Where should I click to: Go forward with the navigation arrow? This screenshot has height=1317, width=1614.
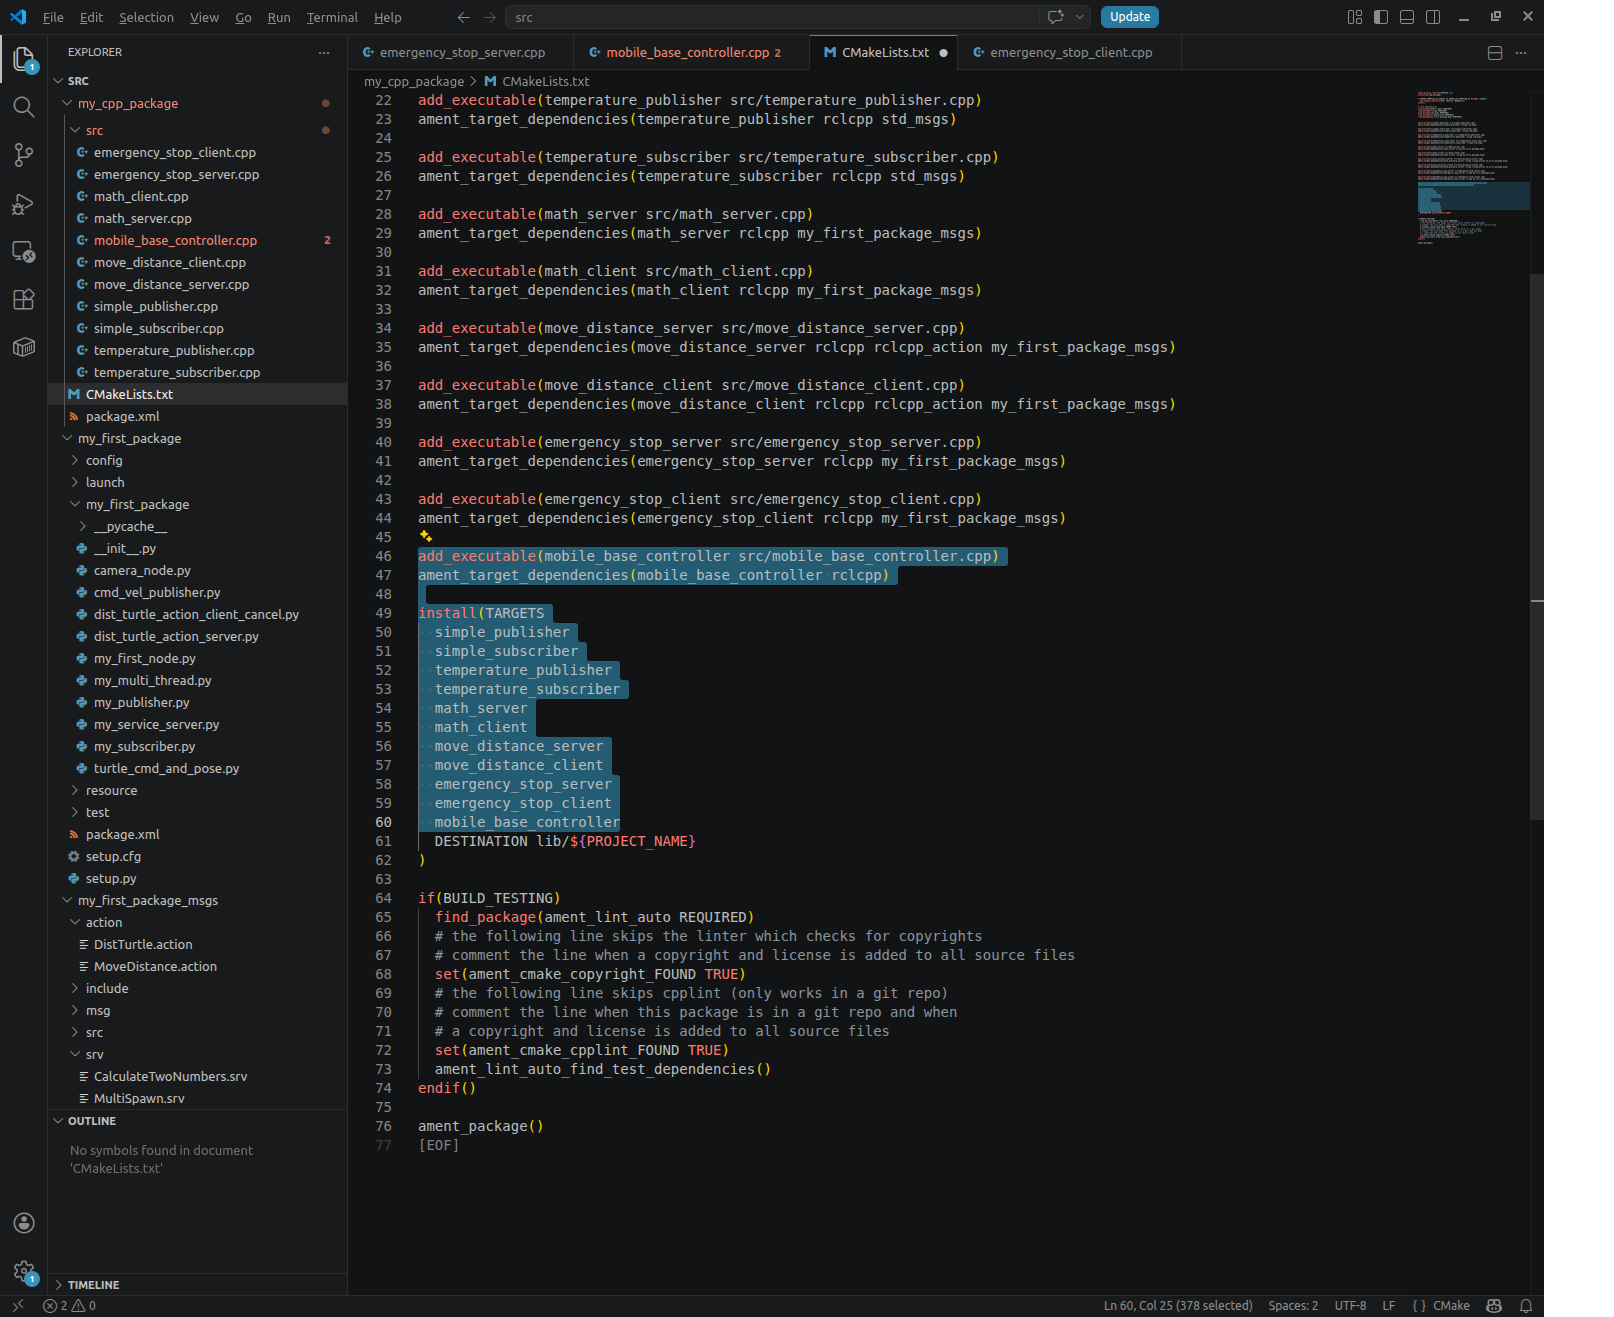point(490,17)
